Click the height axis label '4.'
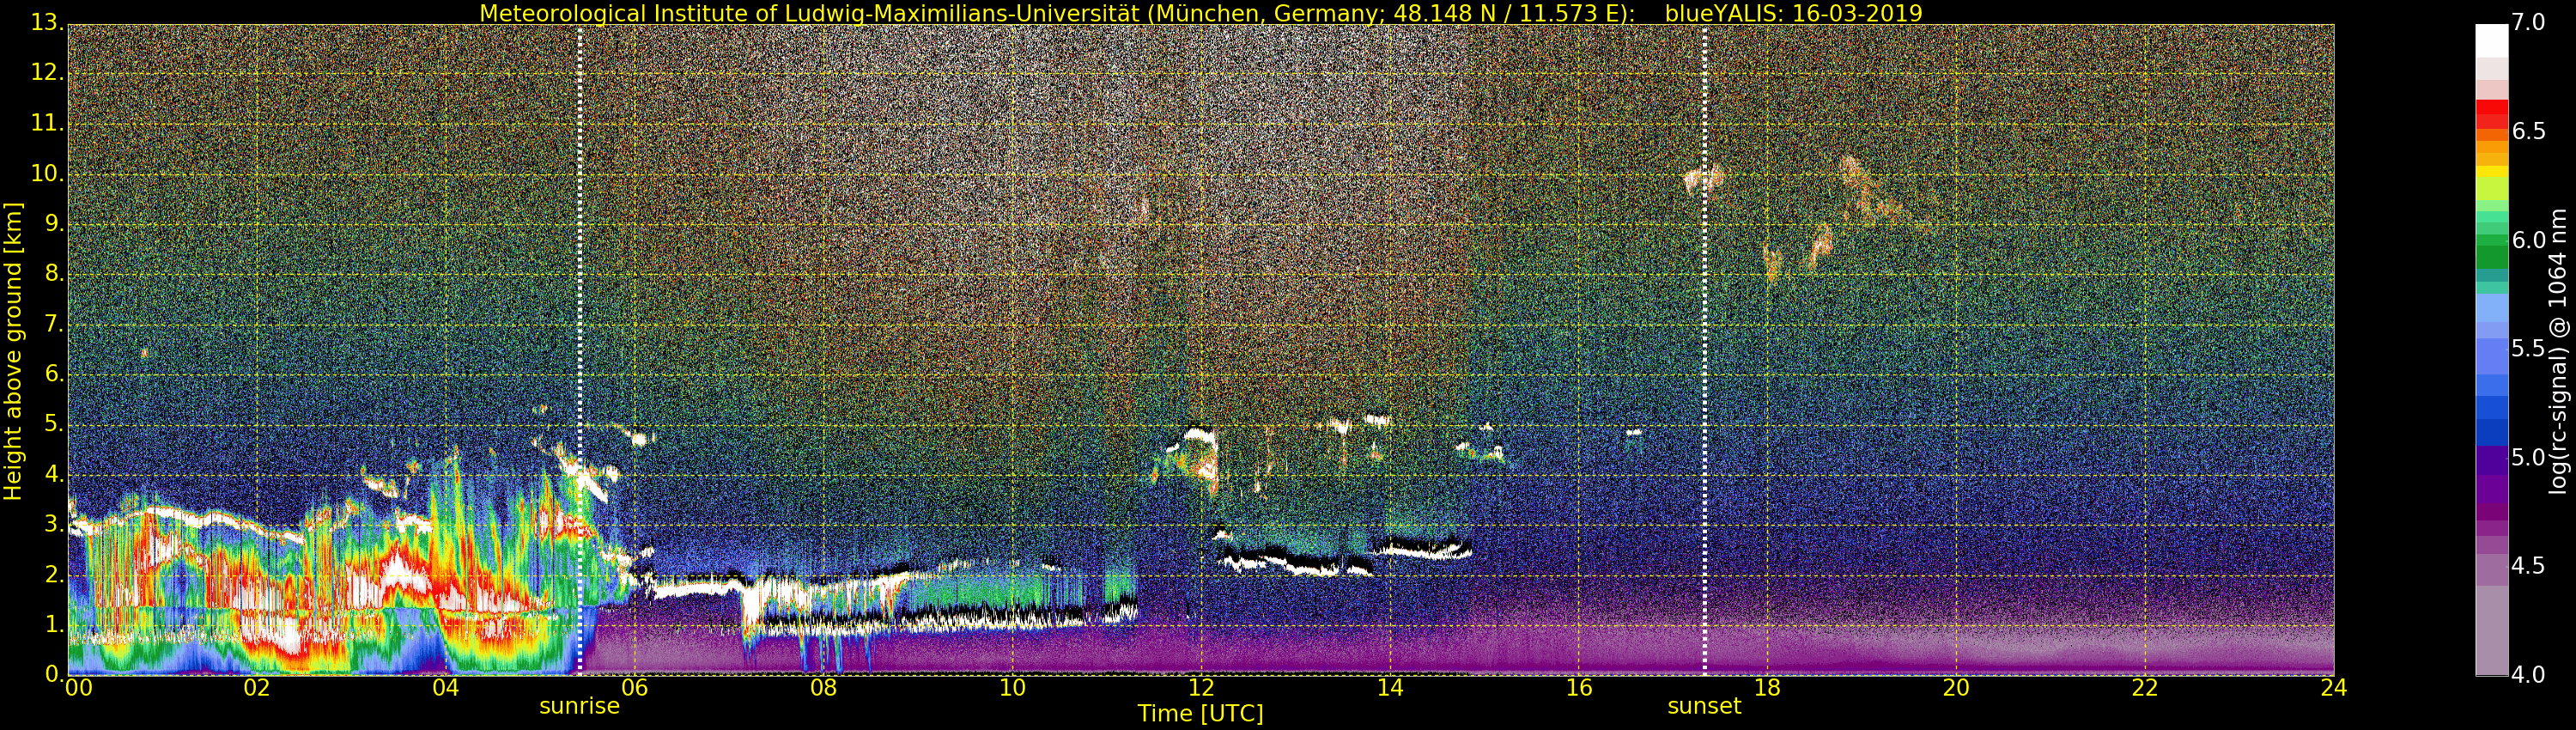This screenshot has height=730, width=2576. click(x=54, y=474)
